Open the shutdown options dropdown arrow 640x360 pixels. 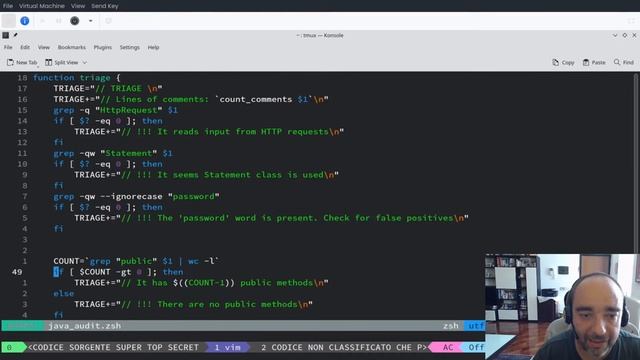click(90, 21)
